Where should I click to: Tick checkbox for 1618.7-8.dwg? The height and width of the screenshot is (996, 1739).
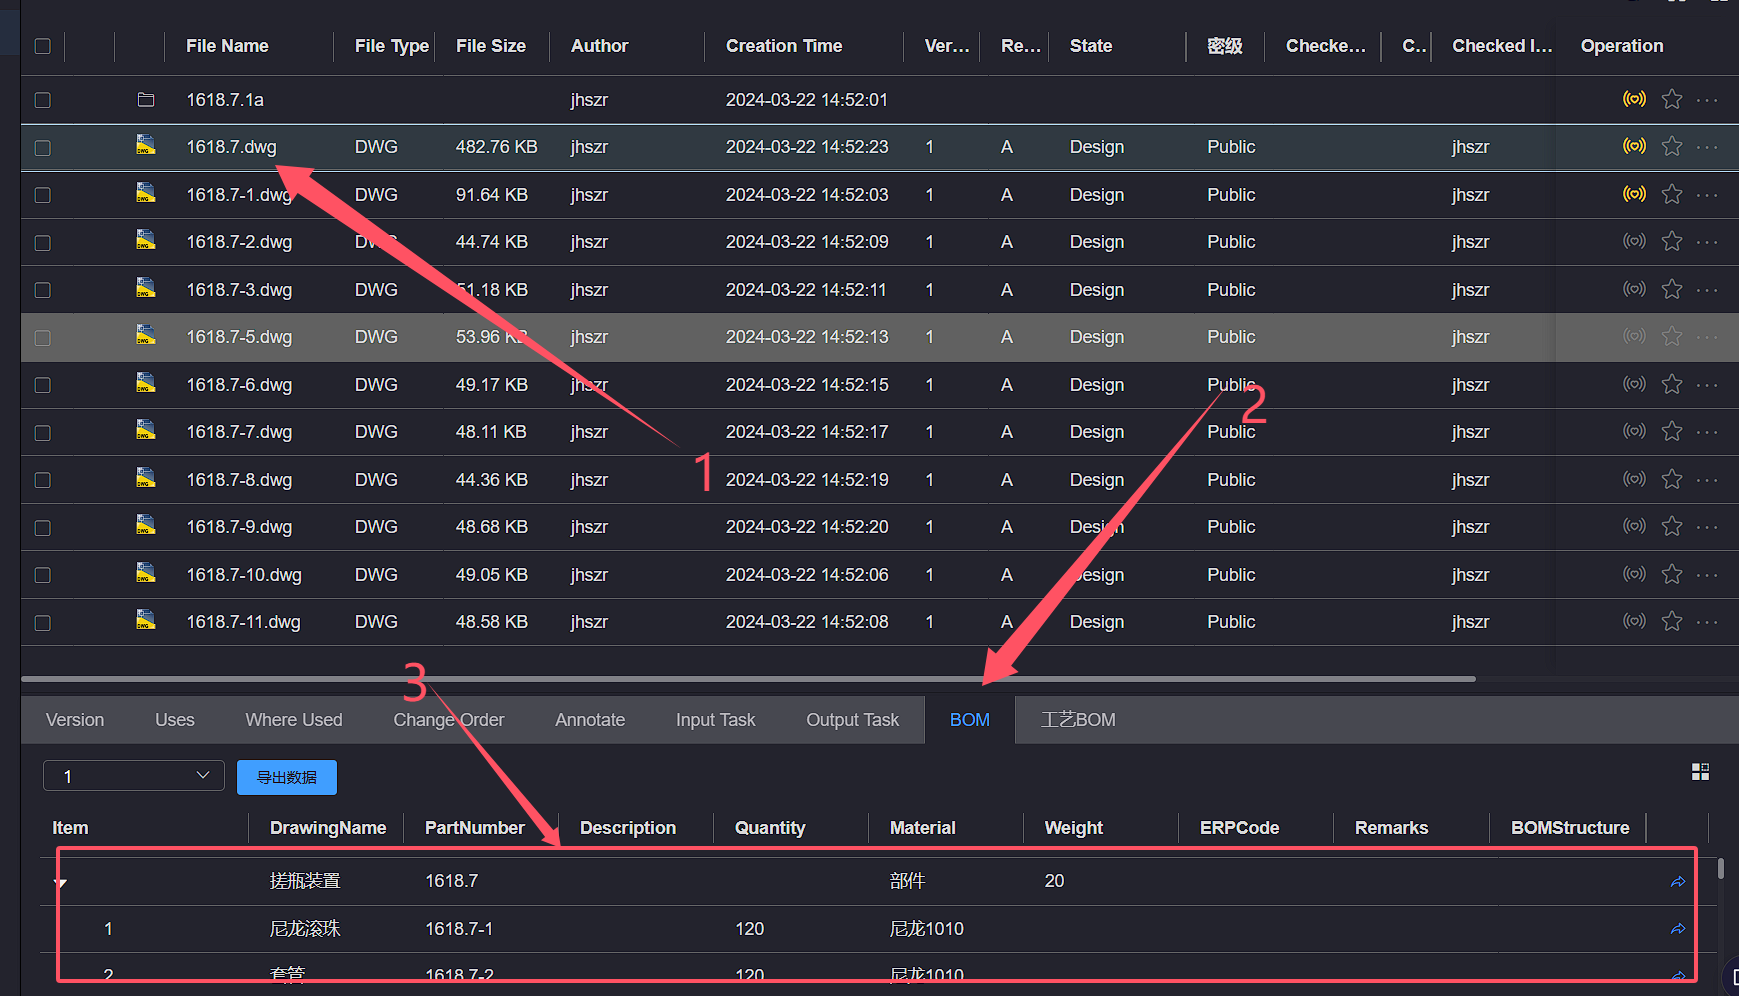(43, 480)
